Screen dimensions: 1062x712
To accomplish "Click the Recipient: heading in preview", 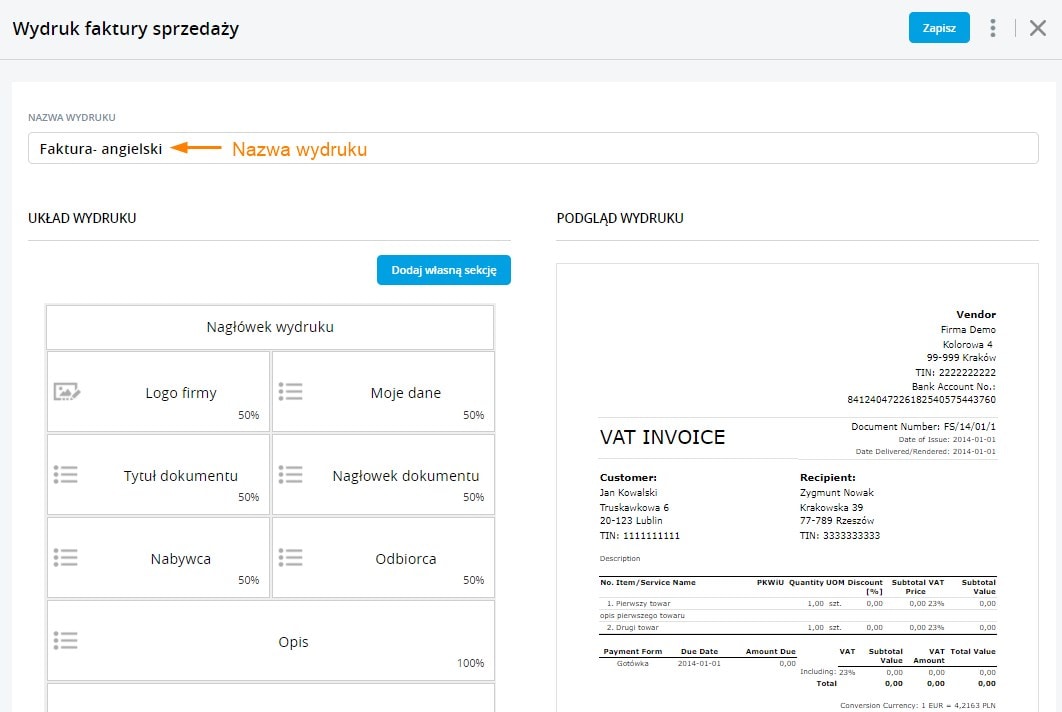I will point(828,478).
